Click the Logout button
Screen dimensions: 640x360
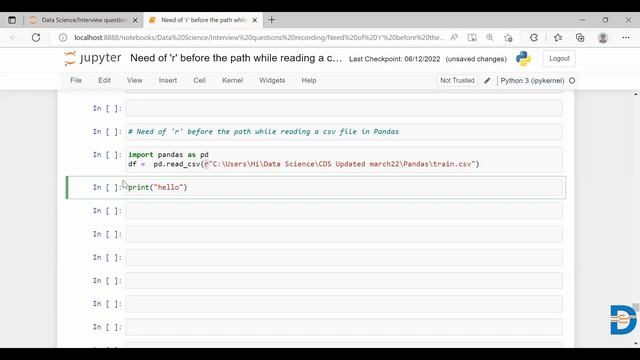(x=559, y=58)
